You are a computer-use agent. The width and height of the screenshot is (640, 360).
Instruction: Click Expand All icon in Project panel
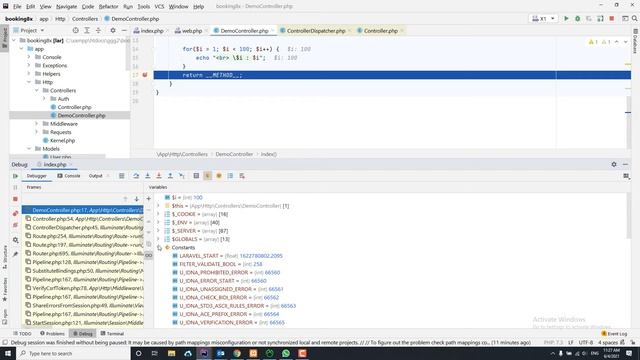click(87, 31)
